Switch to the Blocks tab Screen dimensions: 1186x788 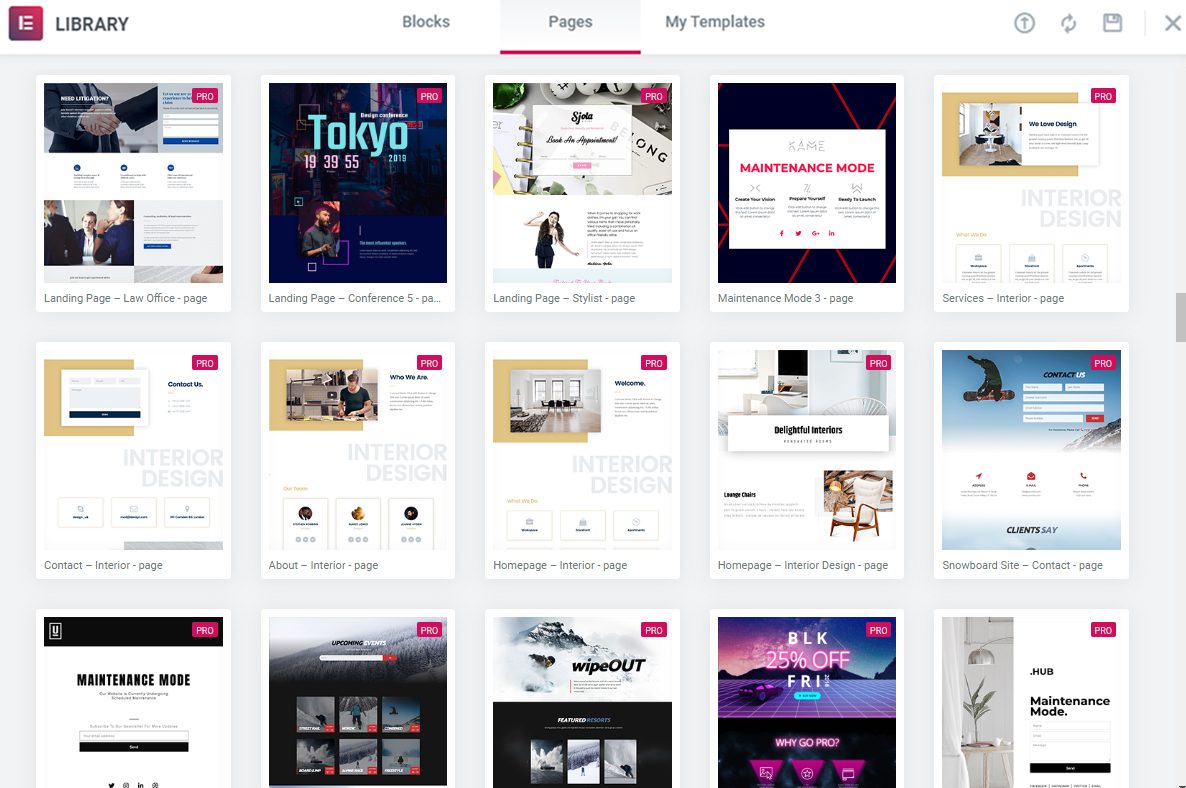tap(426, 22)
